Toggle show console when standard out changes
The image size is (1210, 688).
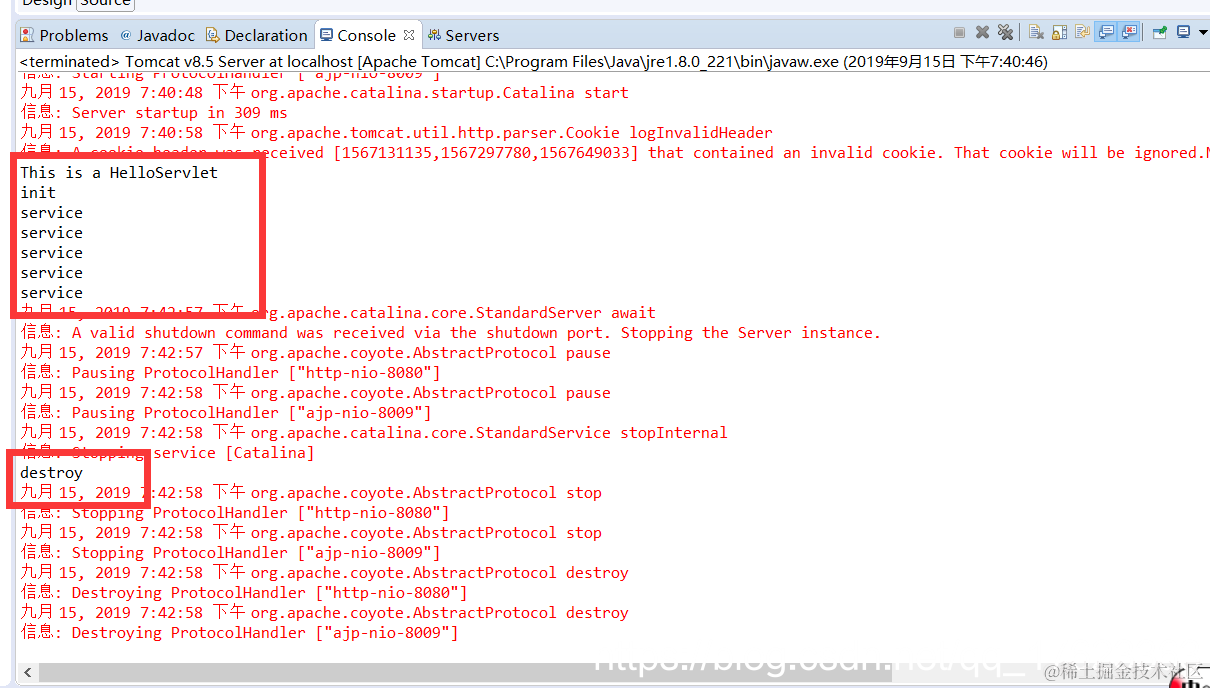click(x=1105, y=32)
